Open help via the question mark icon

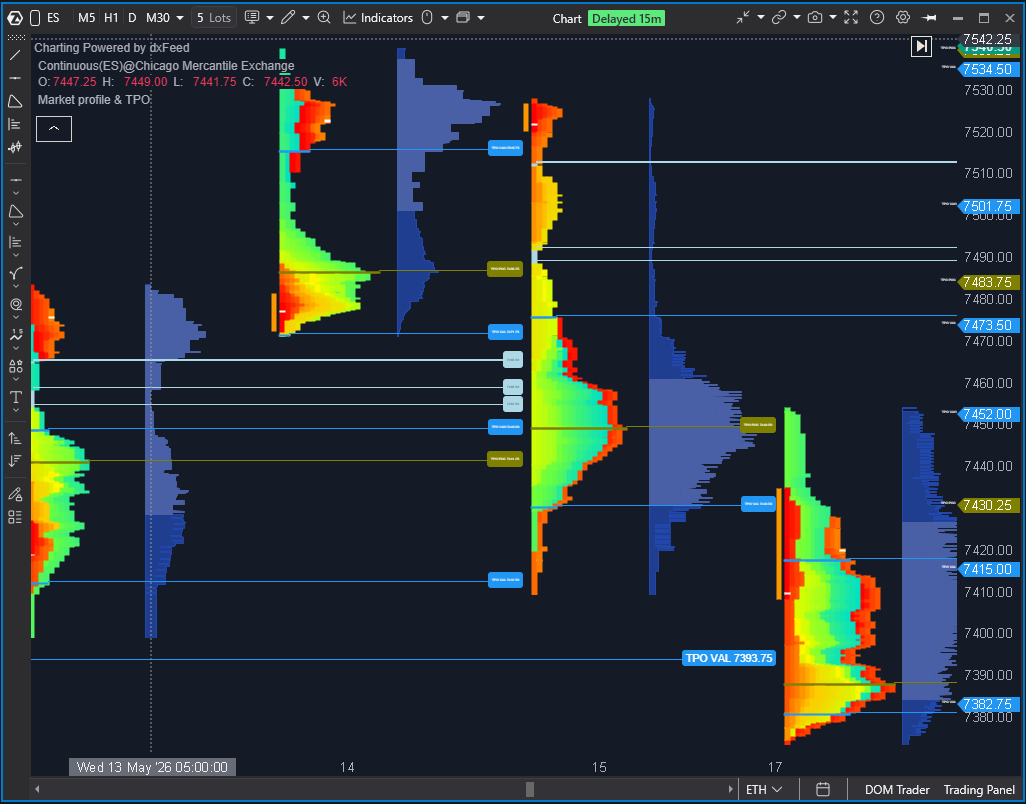877,18
